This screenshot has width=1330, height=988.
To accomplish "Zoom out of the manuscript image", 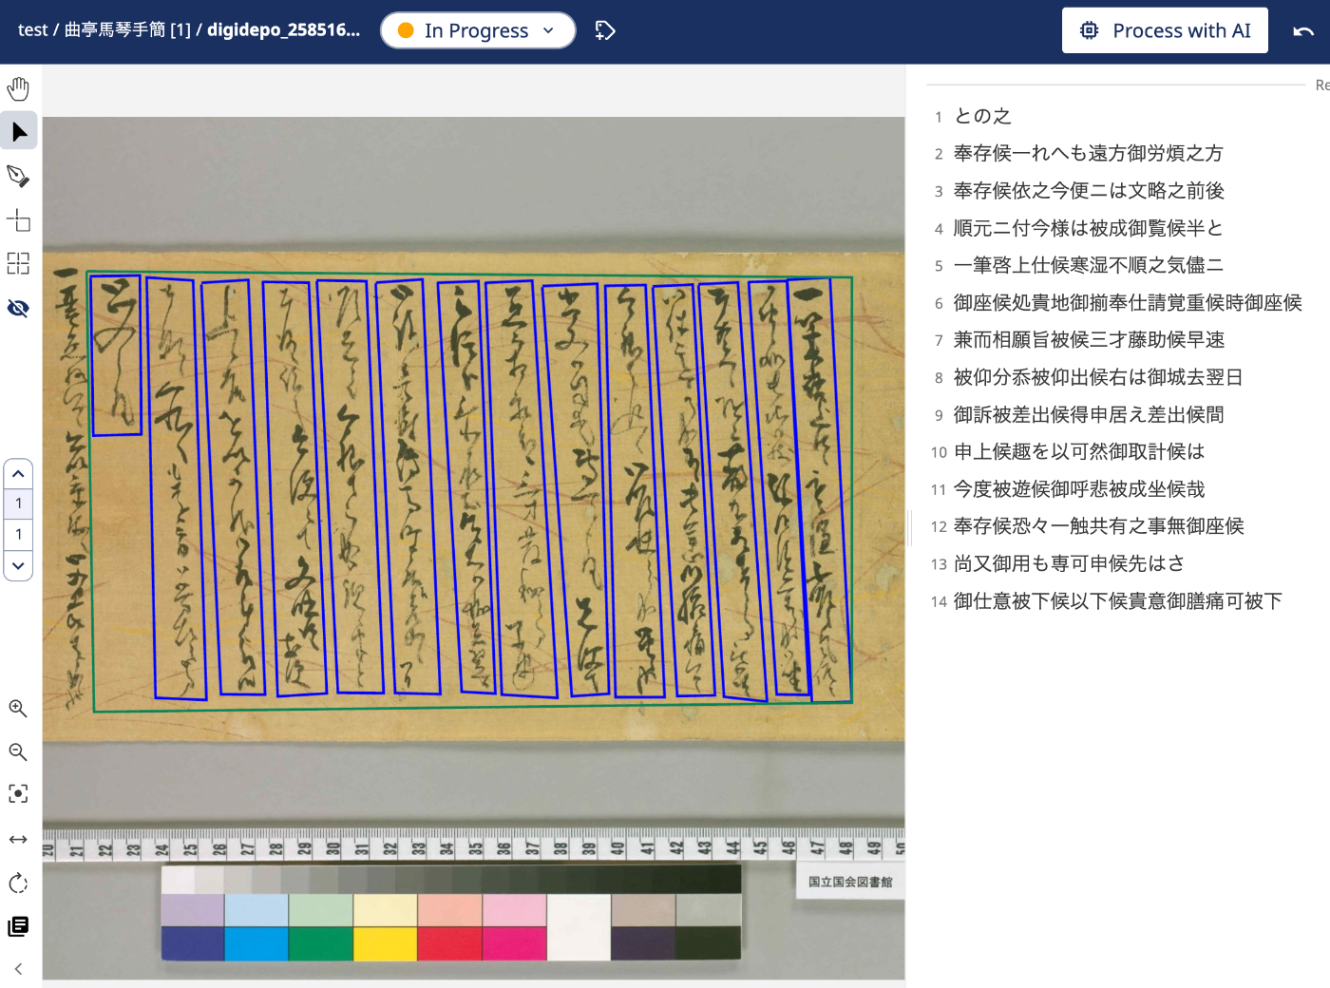I will click(x=18, y=752).
